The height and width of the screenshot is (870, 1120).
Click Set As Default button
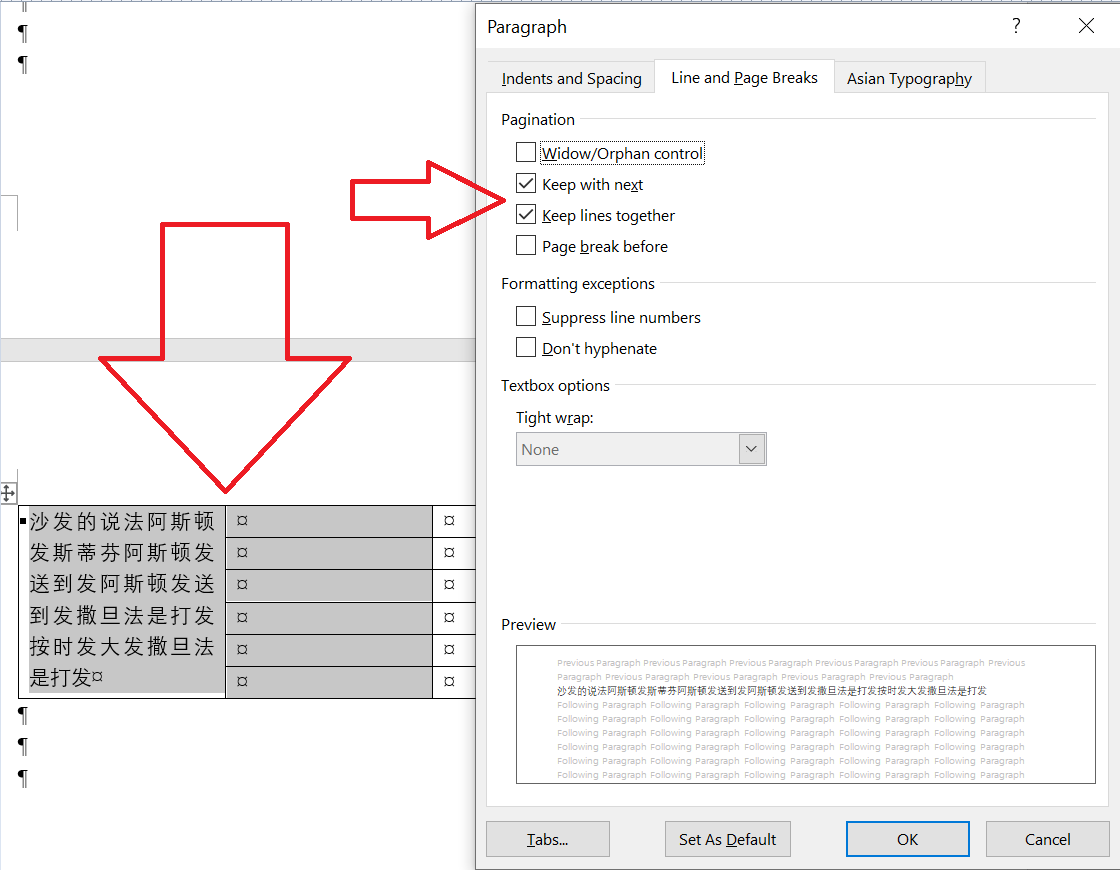tap(727, 839)
